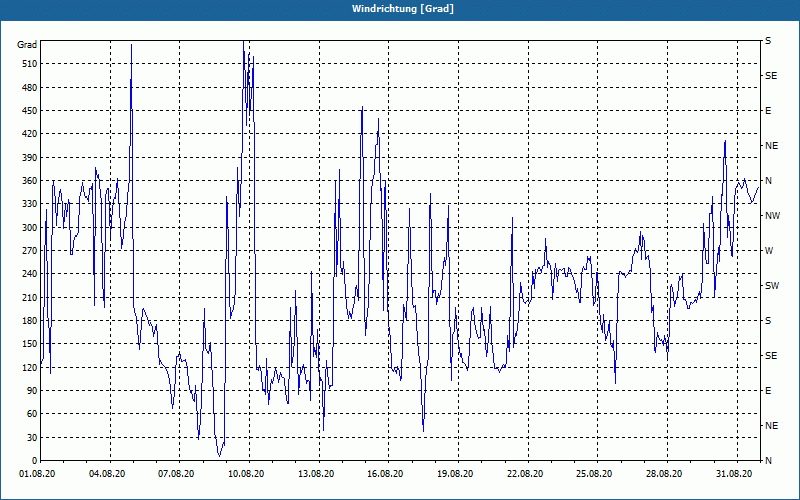
Task: Click the 22.08.20 date label
Action: [525, 474]
